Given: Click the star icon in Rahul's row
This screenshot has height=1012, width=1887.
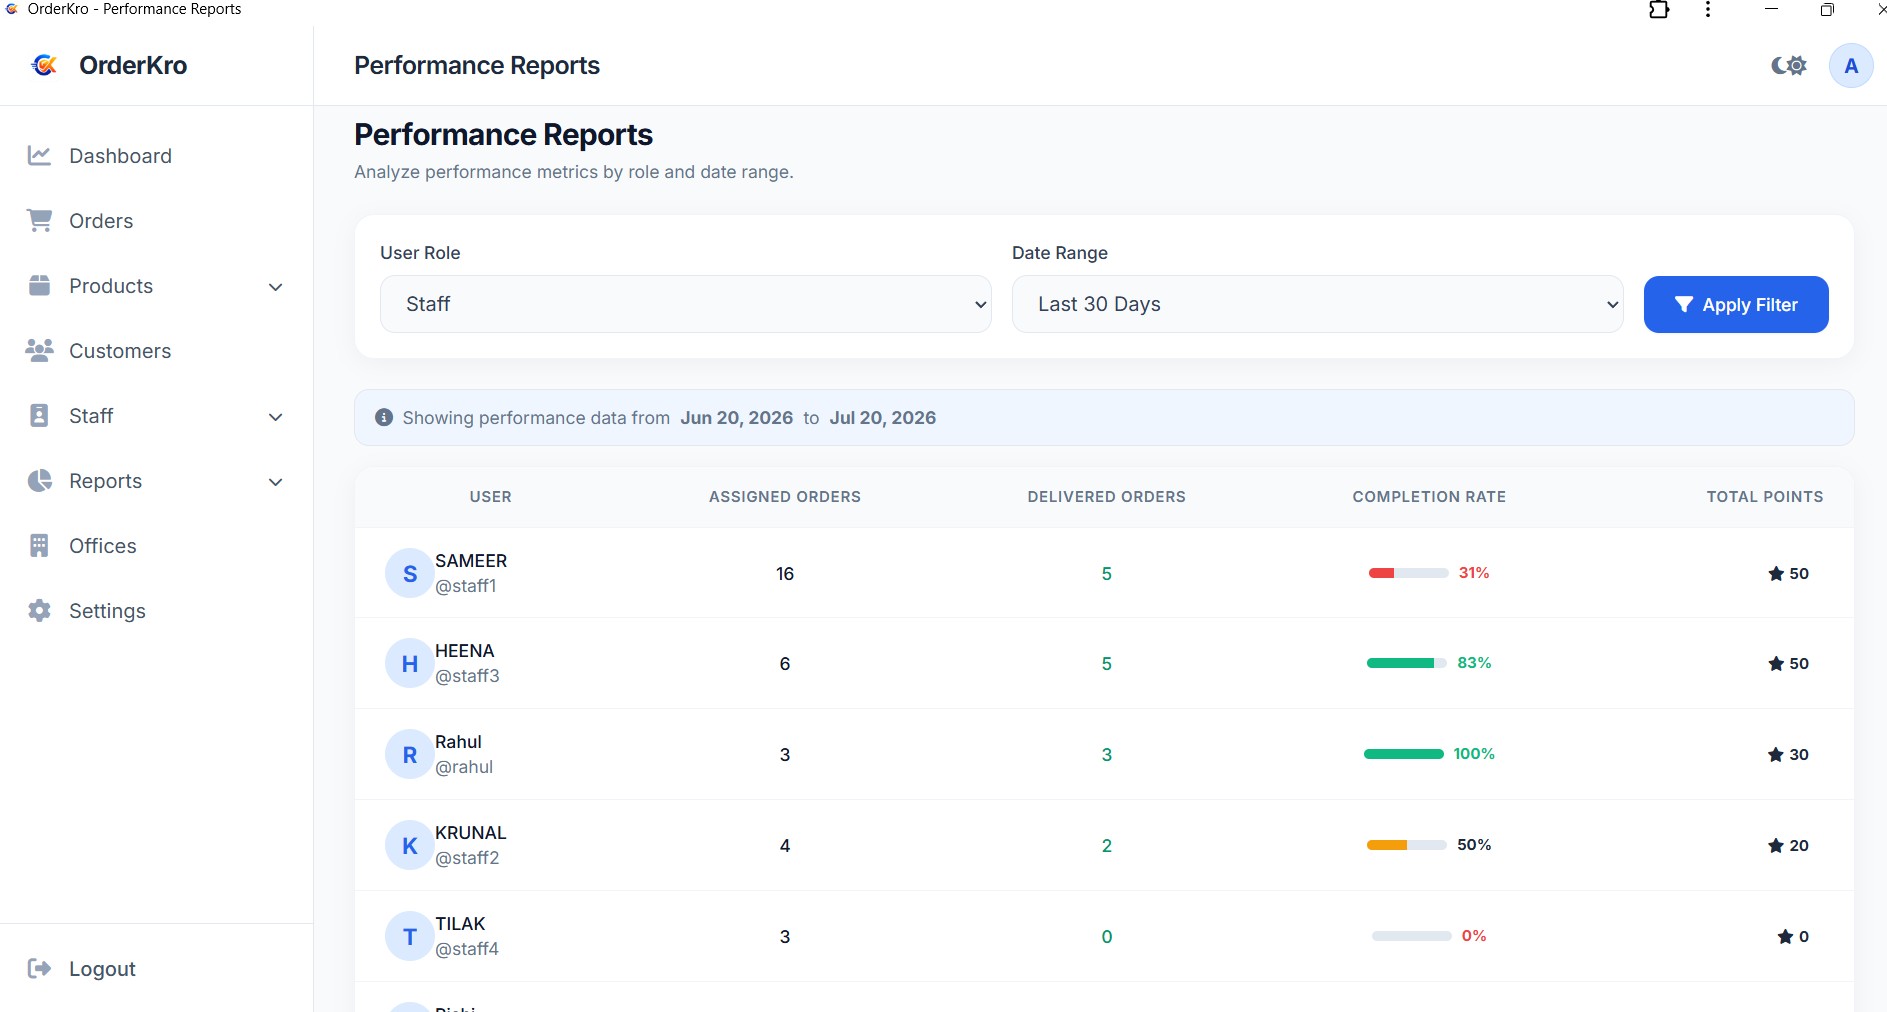Looking at the screenshot, I should pyautogui.click(x=1776, y=754).
